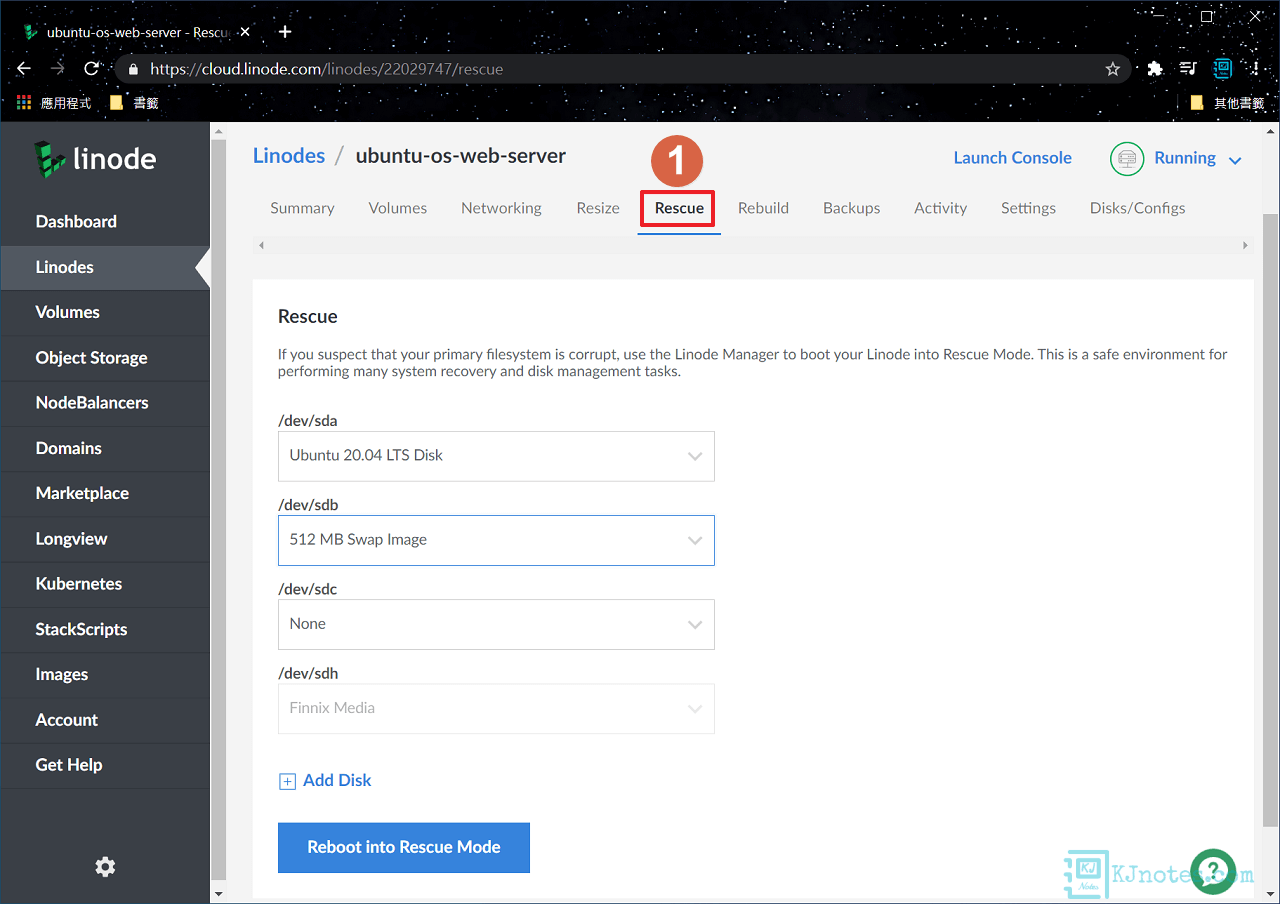This screenshot has height=904, width=1280.
Task: Click the Linode logo in sidebar
Action: (95, 159)
